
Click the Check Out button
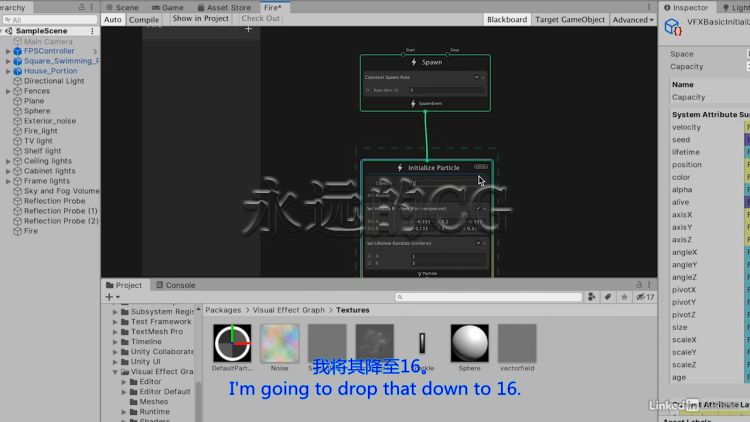260,18
